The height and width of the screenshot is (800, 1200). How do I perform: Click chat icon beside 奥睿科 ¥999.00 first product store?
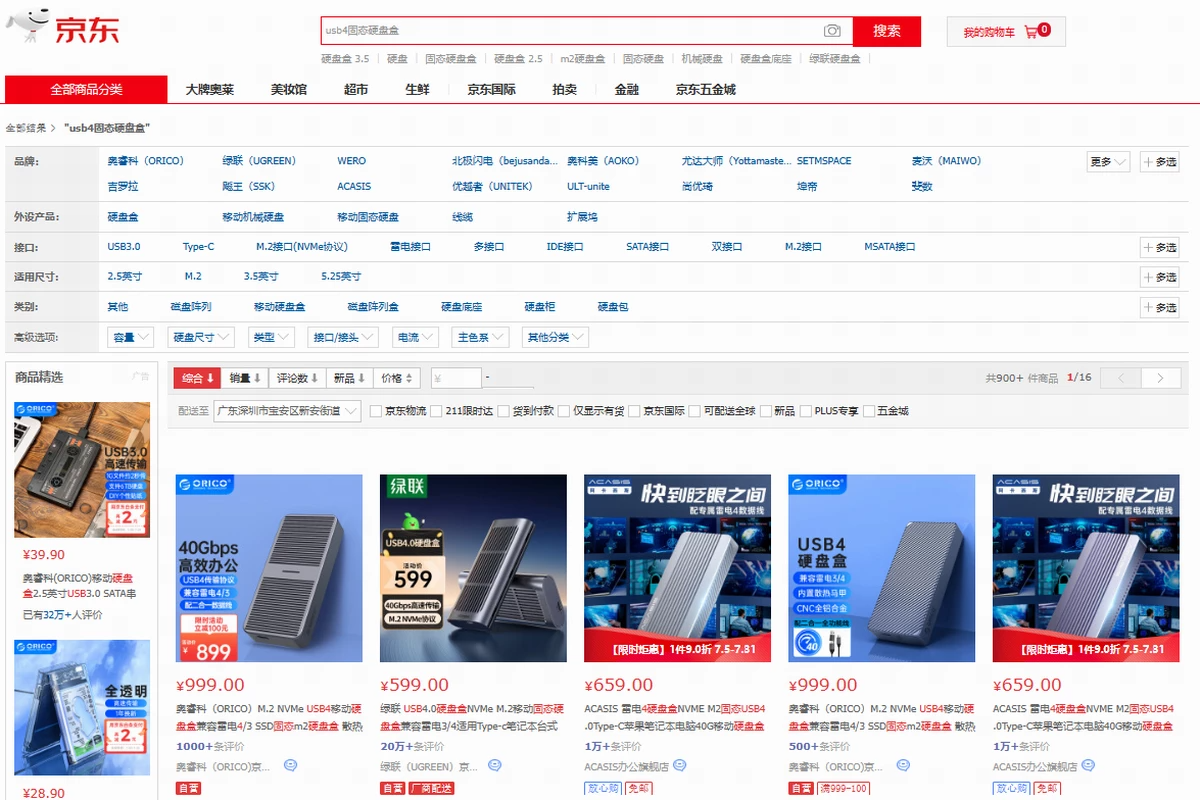pos(290,766)
